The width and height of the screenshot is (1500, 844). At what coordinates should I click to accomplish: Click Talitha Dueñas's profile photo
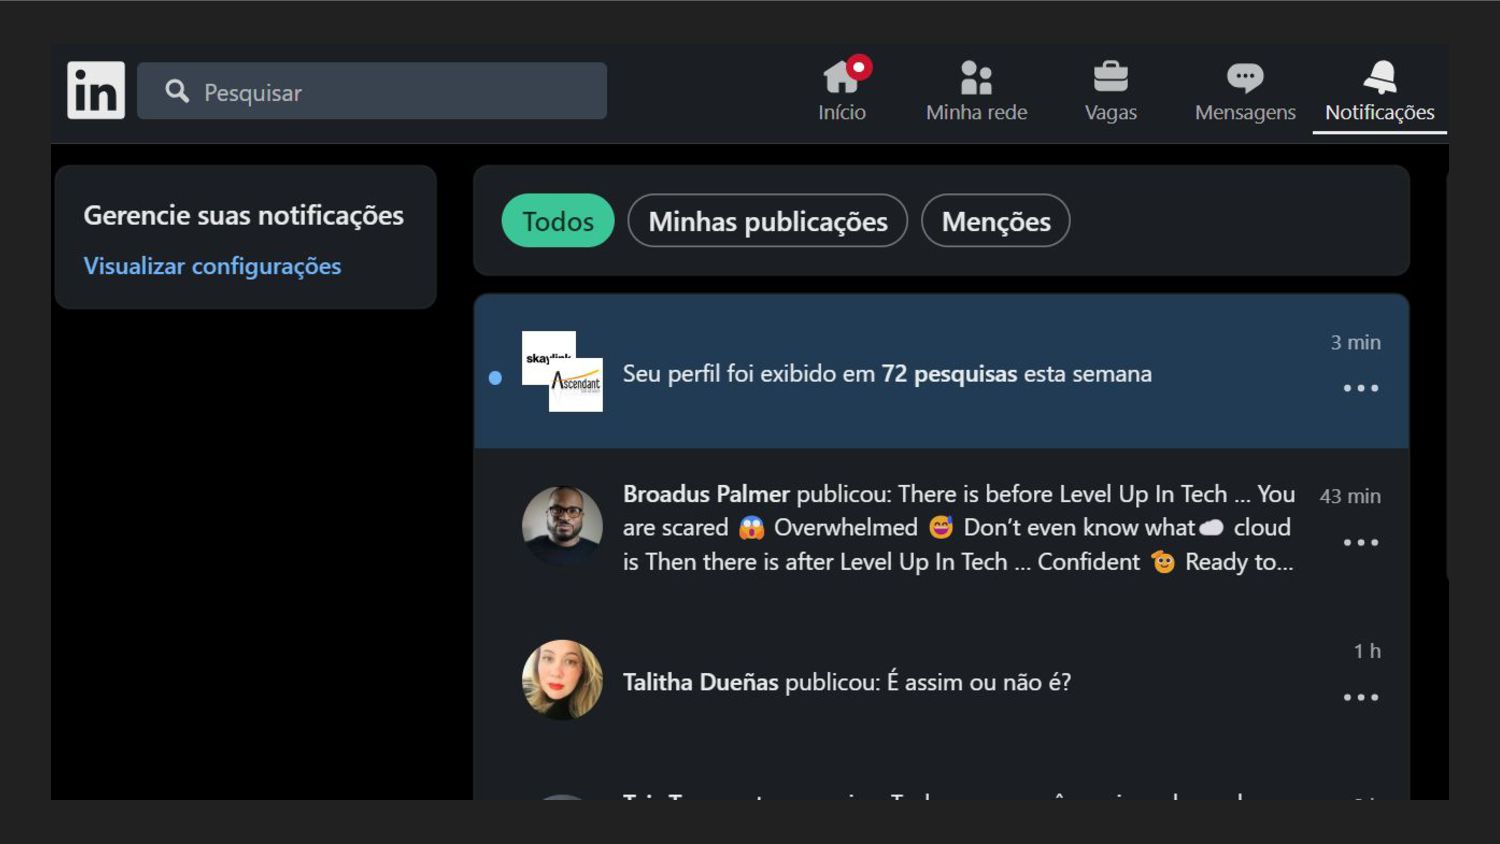pyautogui.click(x=562, y=680)
